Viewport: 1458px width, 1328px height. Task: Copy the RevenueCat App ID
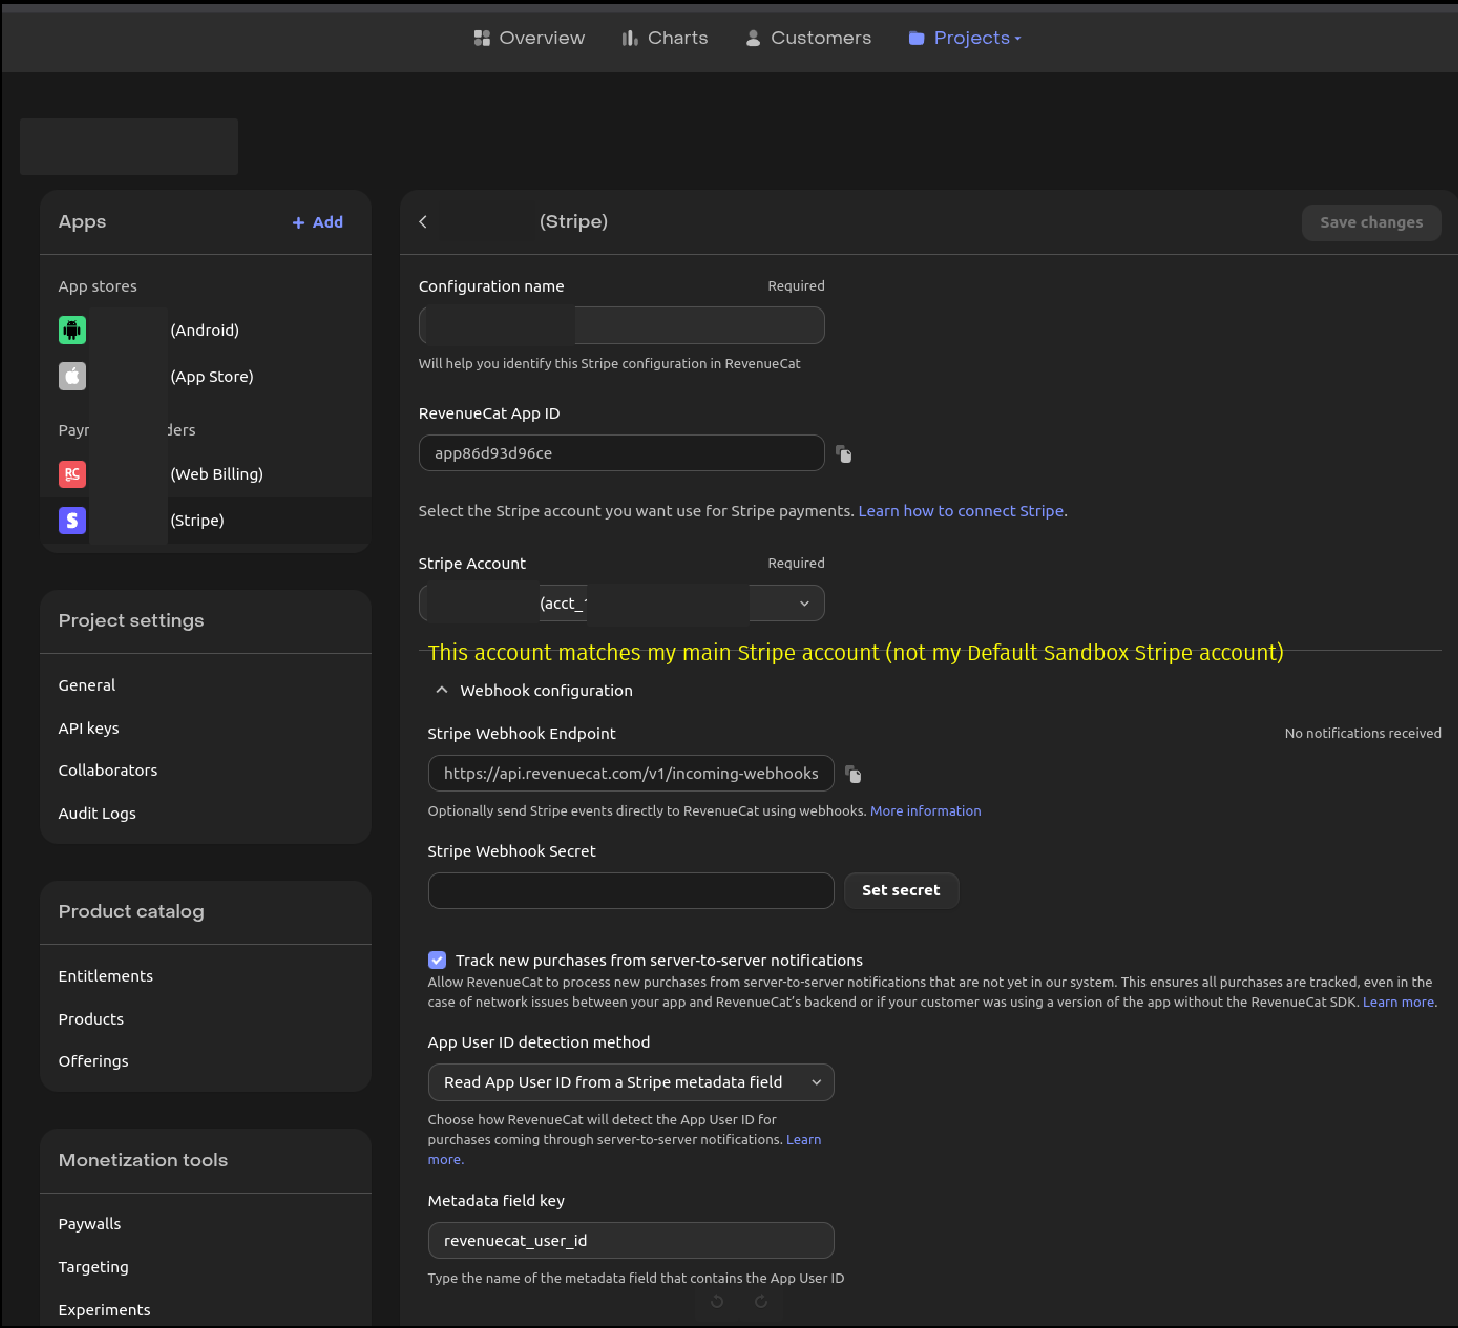[844, 454]
